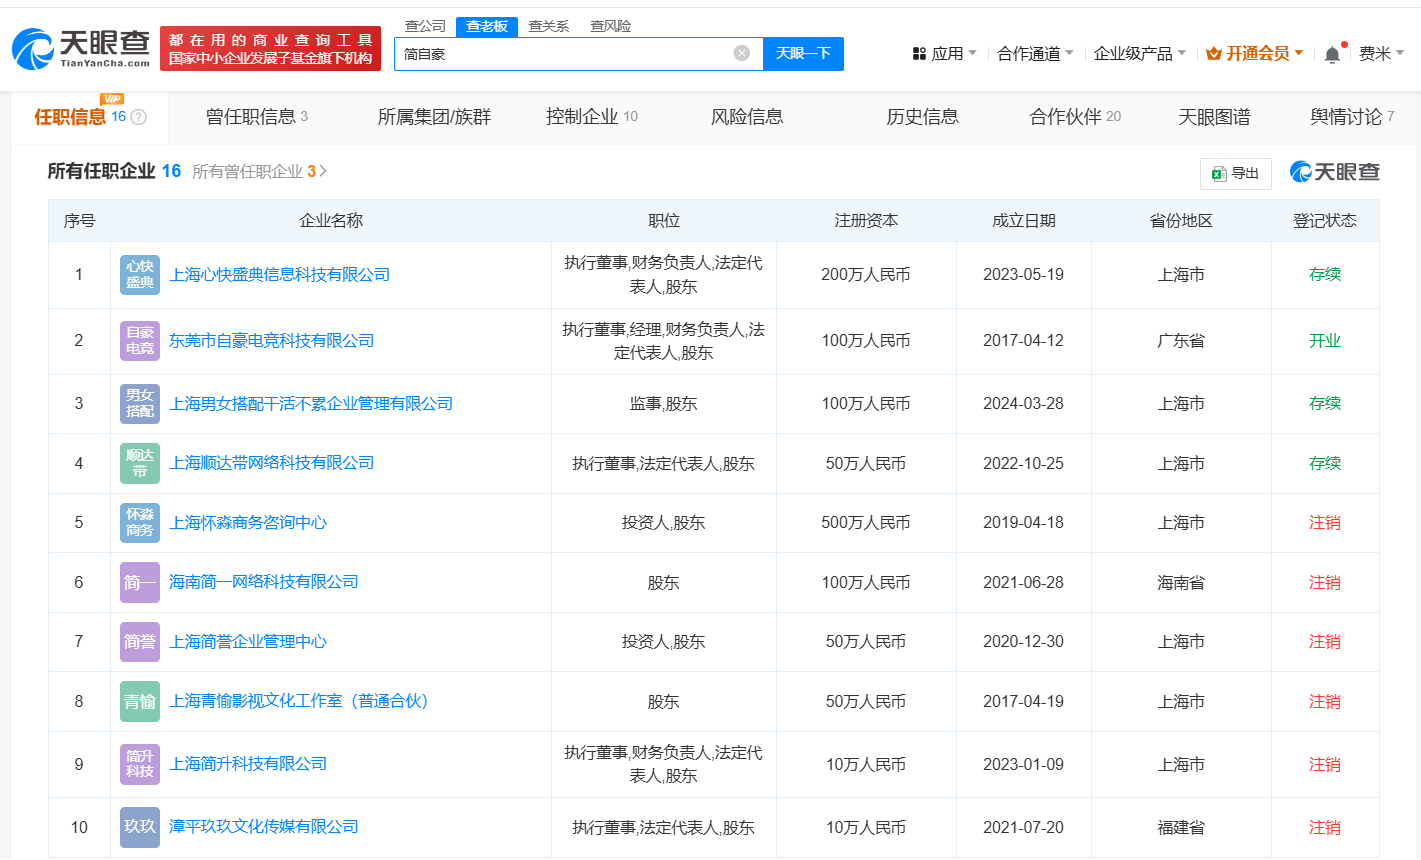
Task: Click the 青愉 company logo icon
Action: pyautogui.click(x=140, y=702)
